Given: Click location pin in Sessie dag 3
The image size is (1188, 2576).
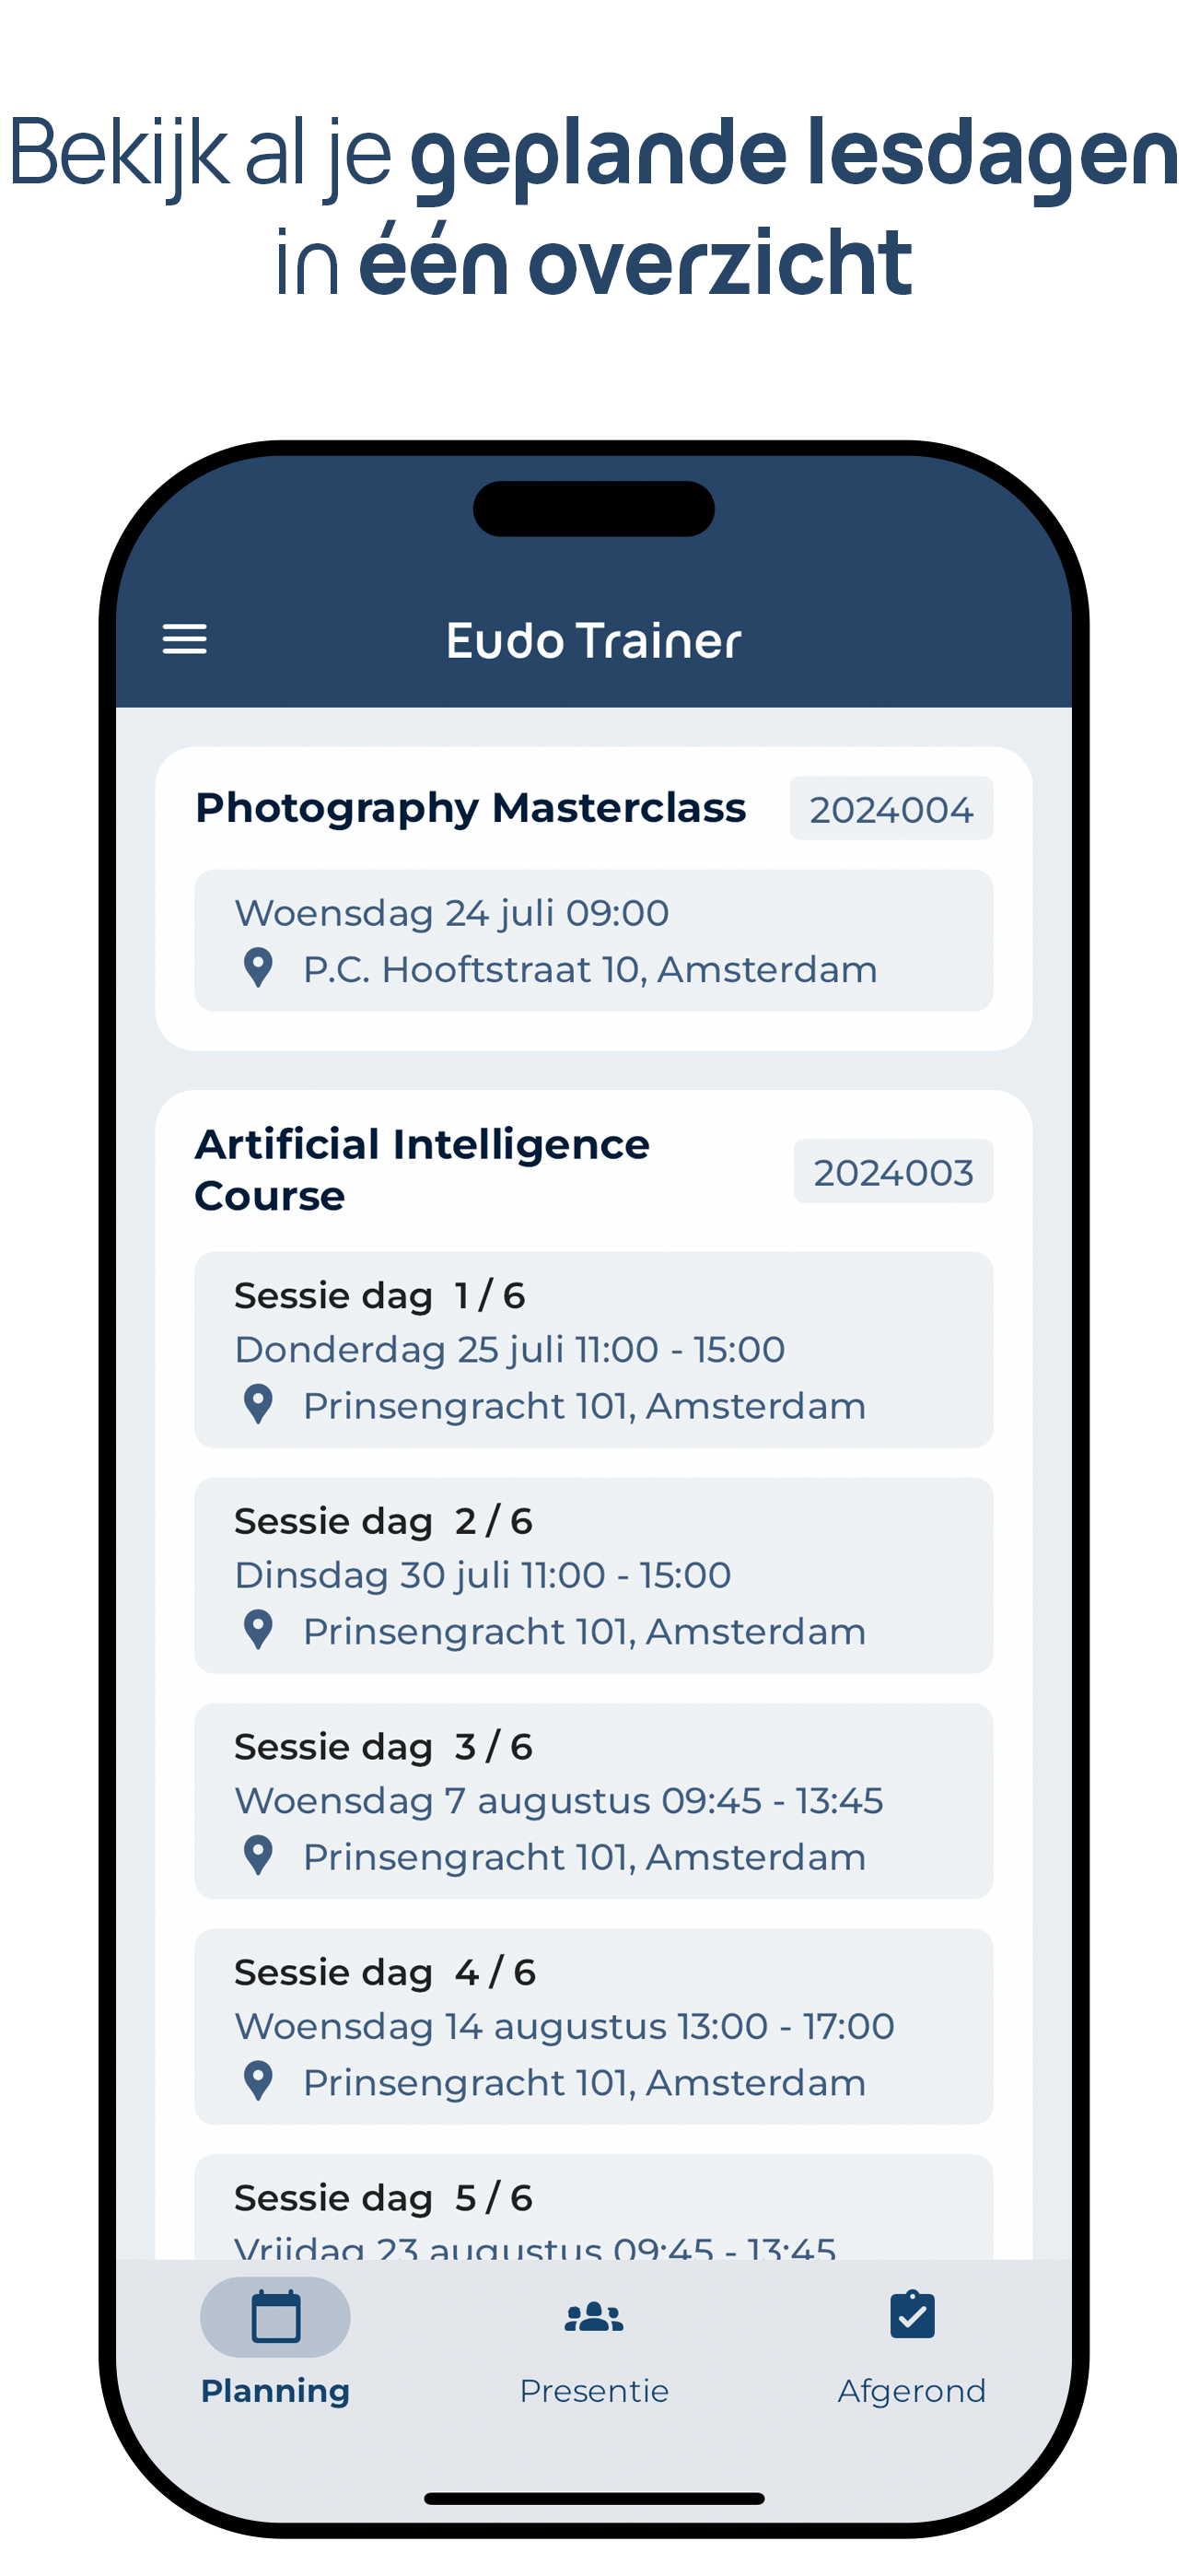Looking at the screenshot, I should [258, 1856].
